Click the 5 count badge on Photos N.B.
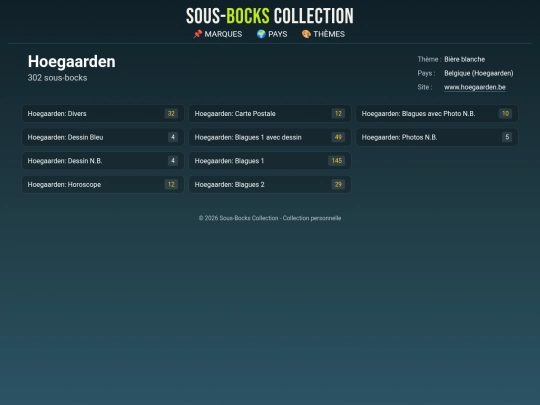The width and height of the screenshot is (540, 405). (507, 137)
